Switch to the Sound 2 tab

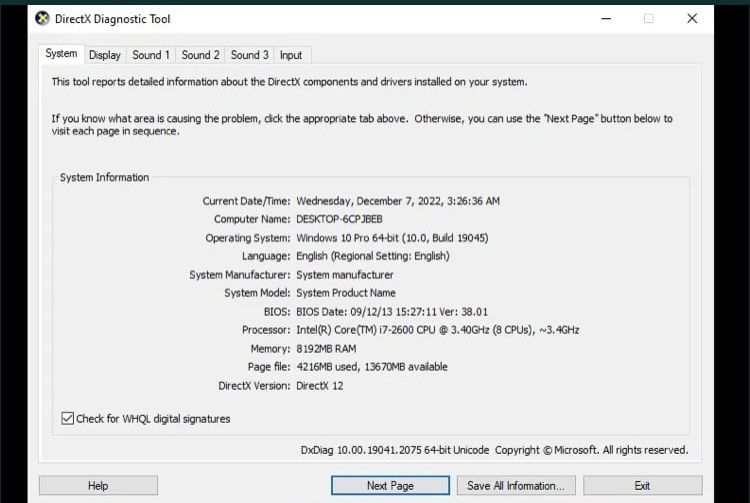pos(200,55)
